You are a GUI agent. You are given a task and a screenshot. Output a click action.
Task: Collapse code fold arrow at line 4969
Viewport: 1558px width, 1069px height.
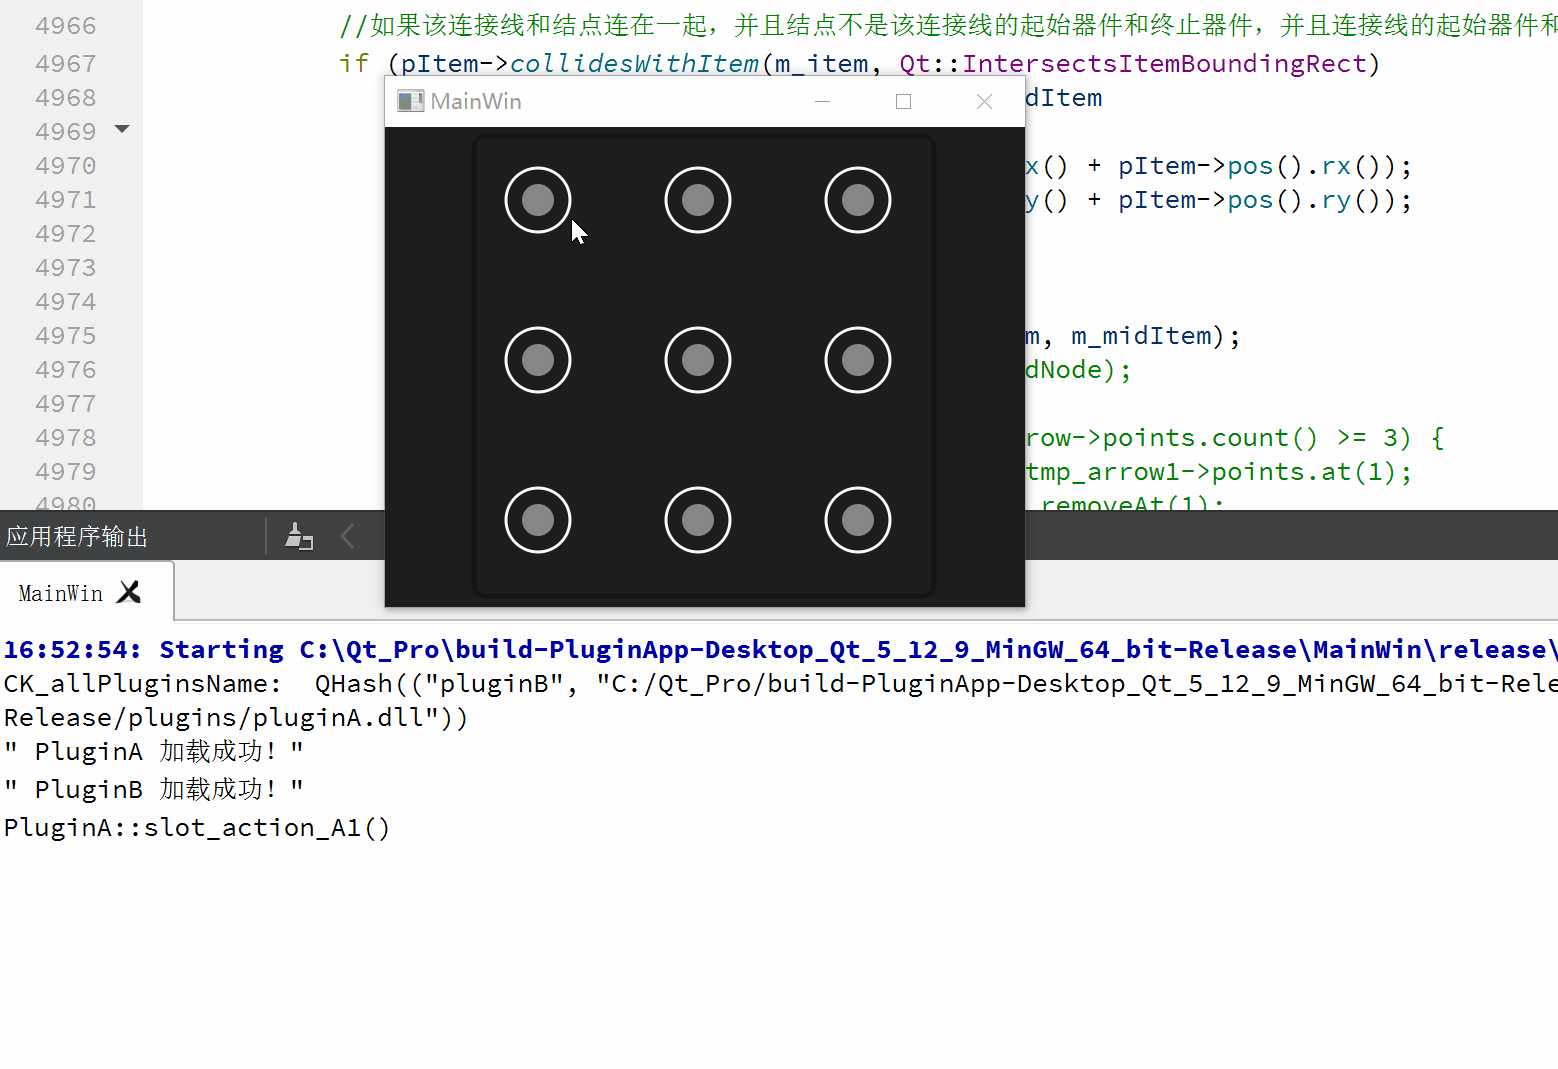point(122,129)
